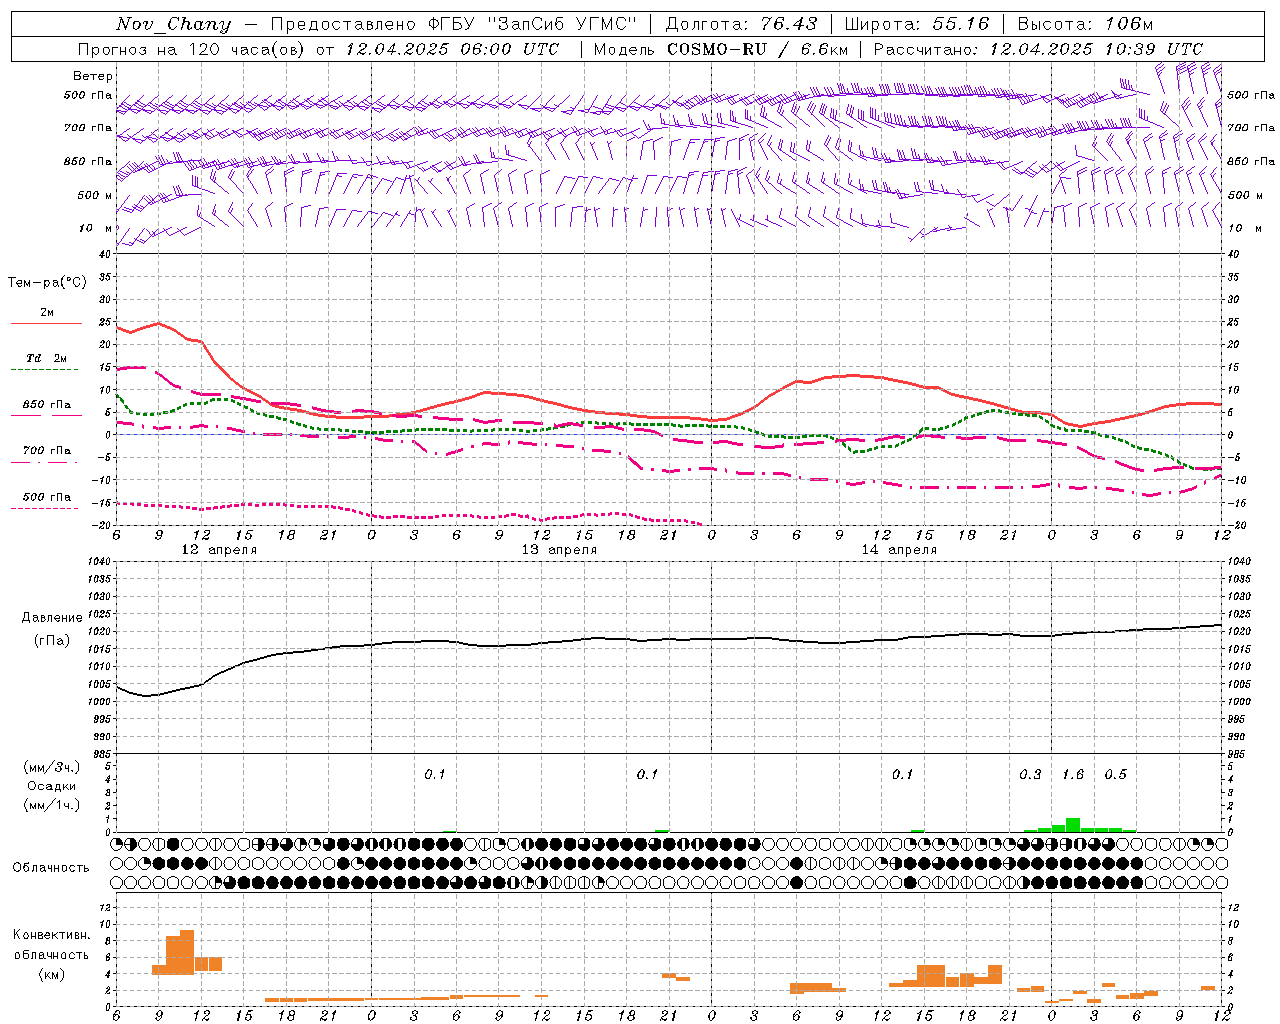Click the Td 2м dew point legend
The width and height of the screenshot is (1280, 1024).
pos(46,363)
